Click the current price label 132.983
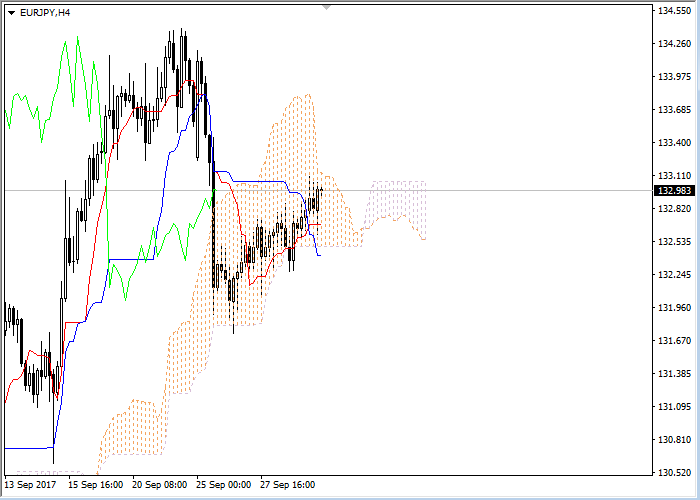The width and height of the screenshot is (700, 500). pos(674,191)
